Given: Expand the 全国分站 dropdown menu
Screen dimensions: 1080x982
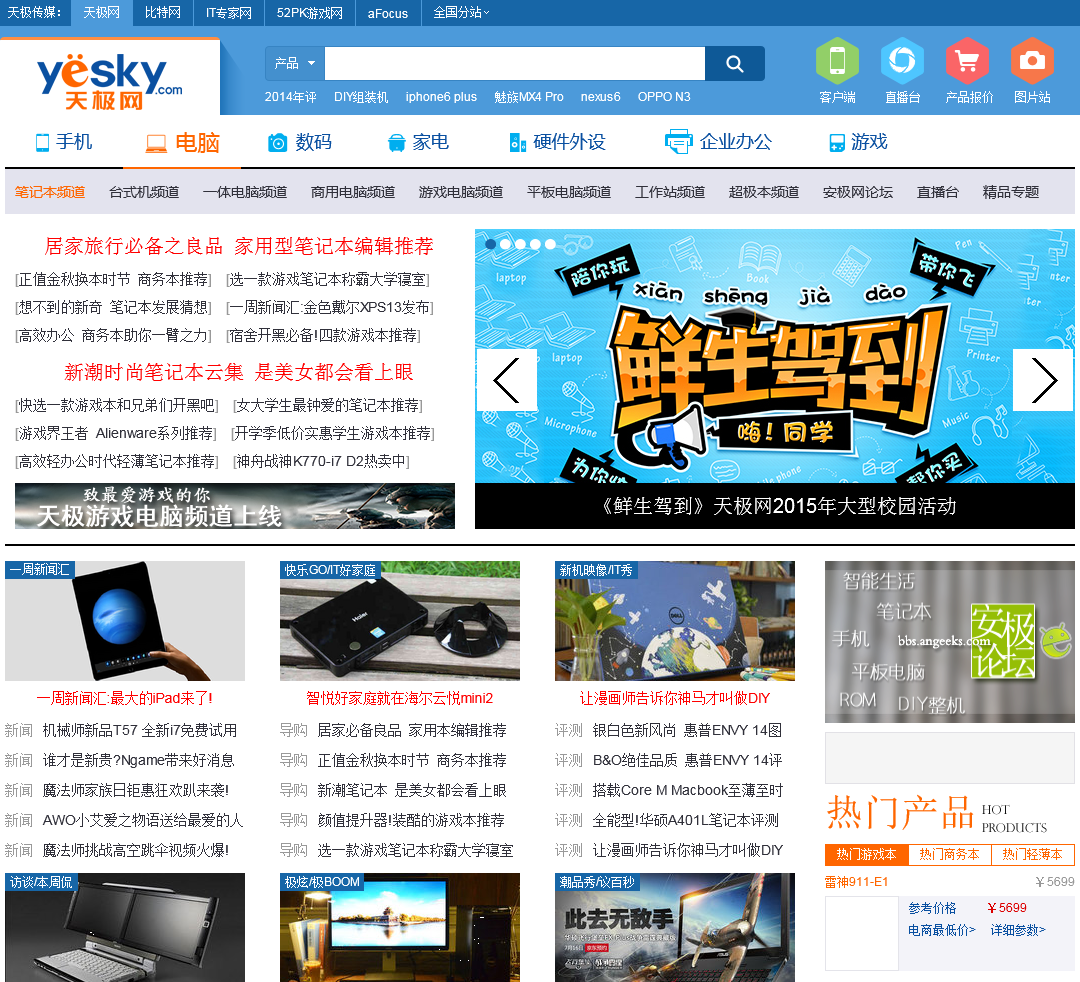Looking at the screenshot, I should coord(461,12).
